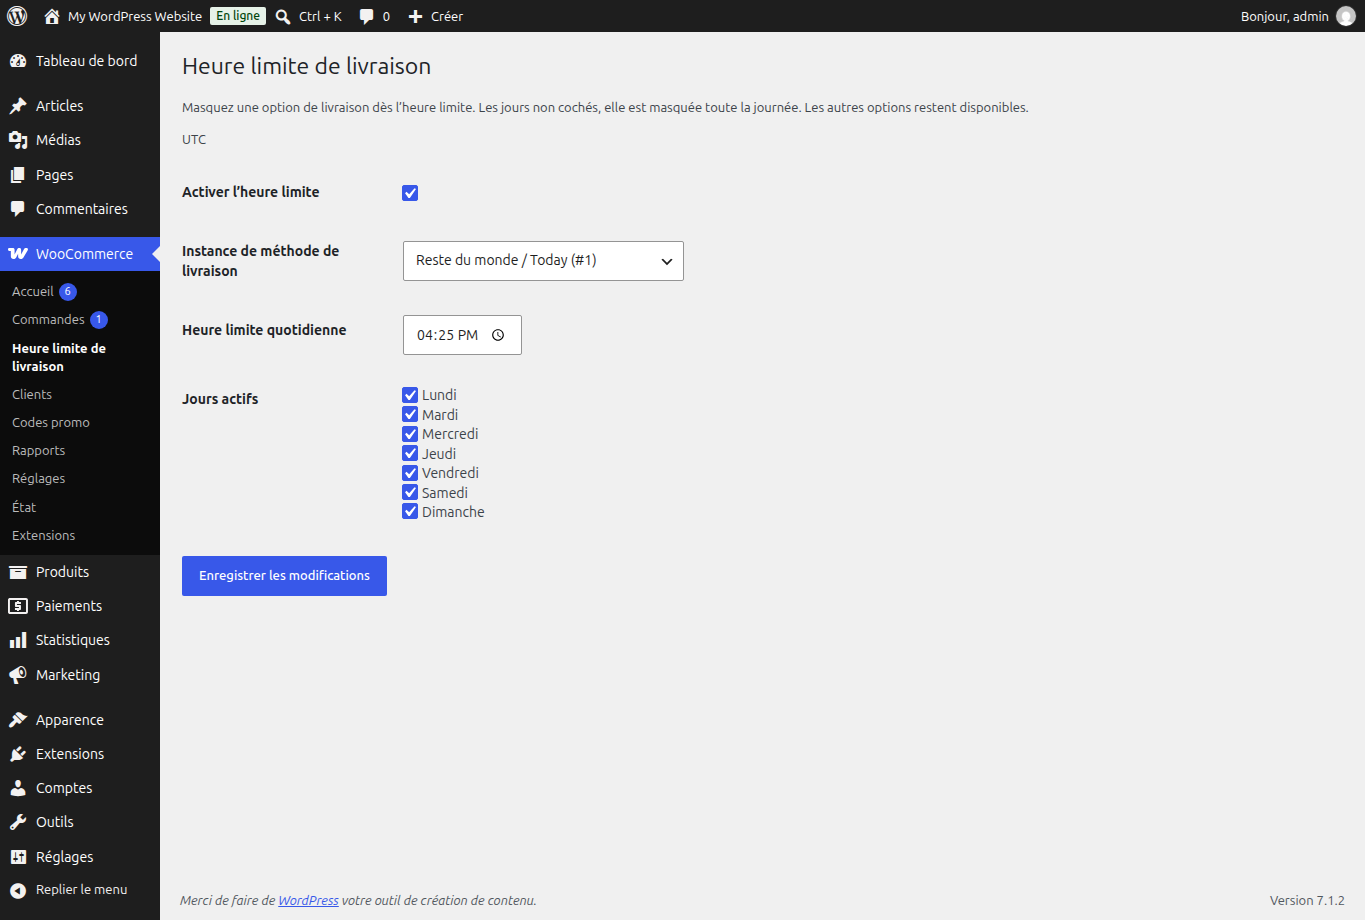Open Rapports submenu item
Image resolution: width=1365 pixels, height=920 pixels.
click(38, 451)
